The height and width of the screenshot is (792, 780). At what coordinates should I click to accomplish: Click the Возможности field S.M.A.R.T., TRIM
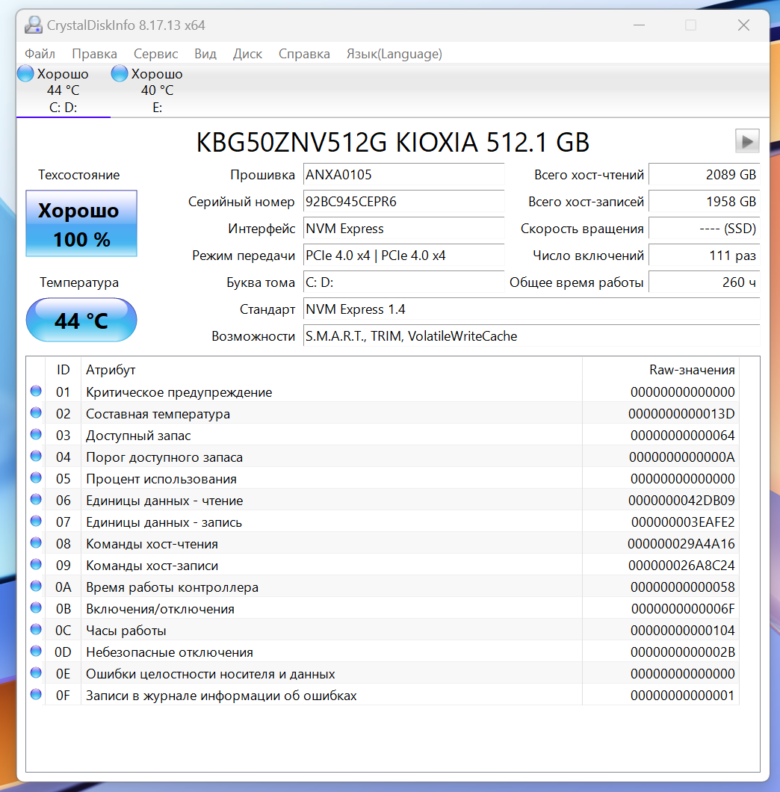tap(531, 336)
